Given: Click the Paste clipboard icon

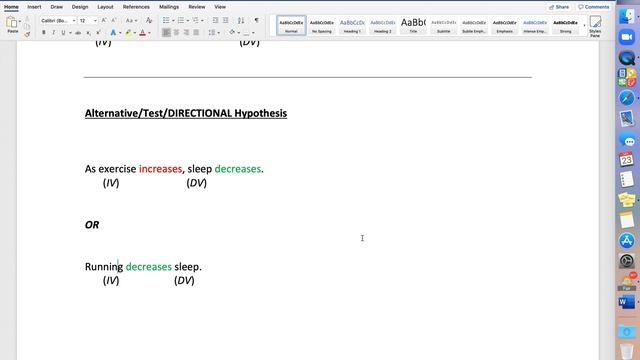Looking at the screenshot, I should coord(11,22).
